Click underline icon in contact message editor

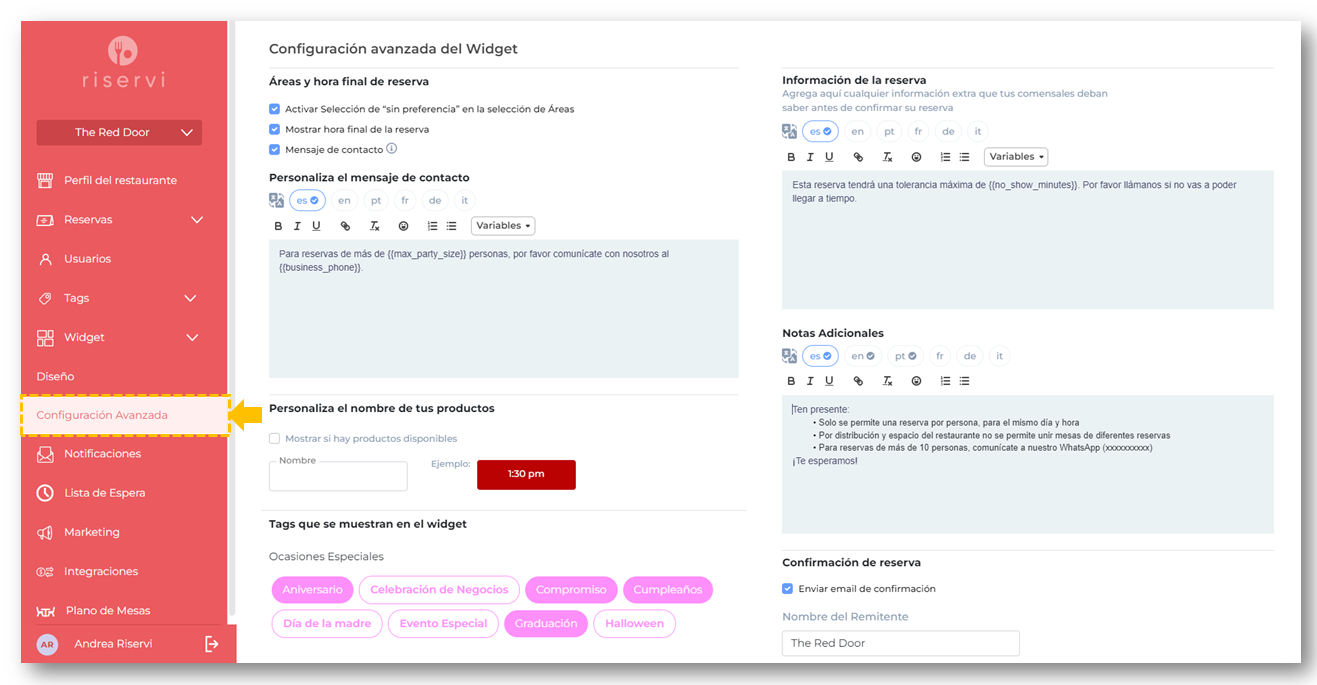(316, 226)
